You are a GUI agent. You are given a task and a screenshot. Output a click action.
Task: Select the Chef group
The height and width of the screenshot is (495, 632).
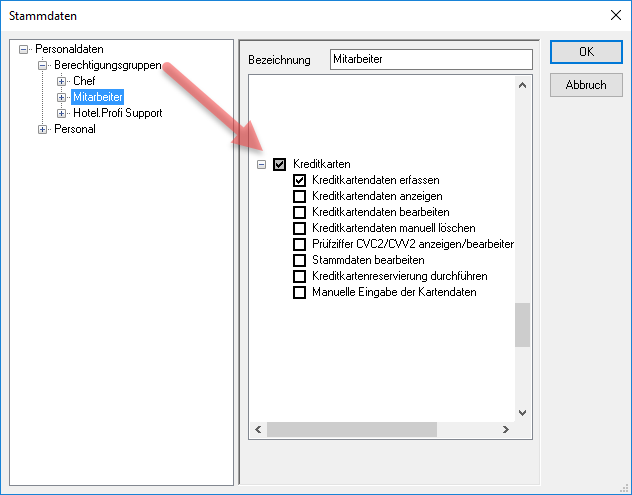[x=84, y=81]
